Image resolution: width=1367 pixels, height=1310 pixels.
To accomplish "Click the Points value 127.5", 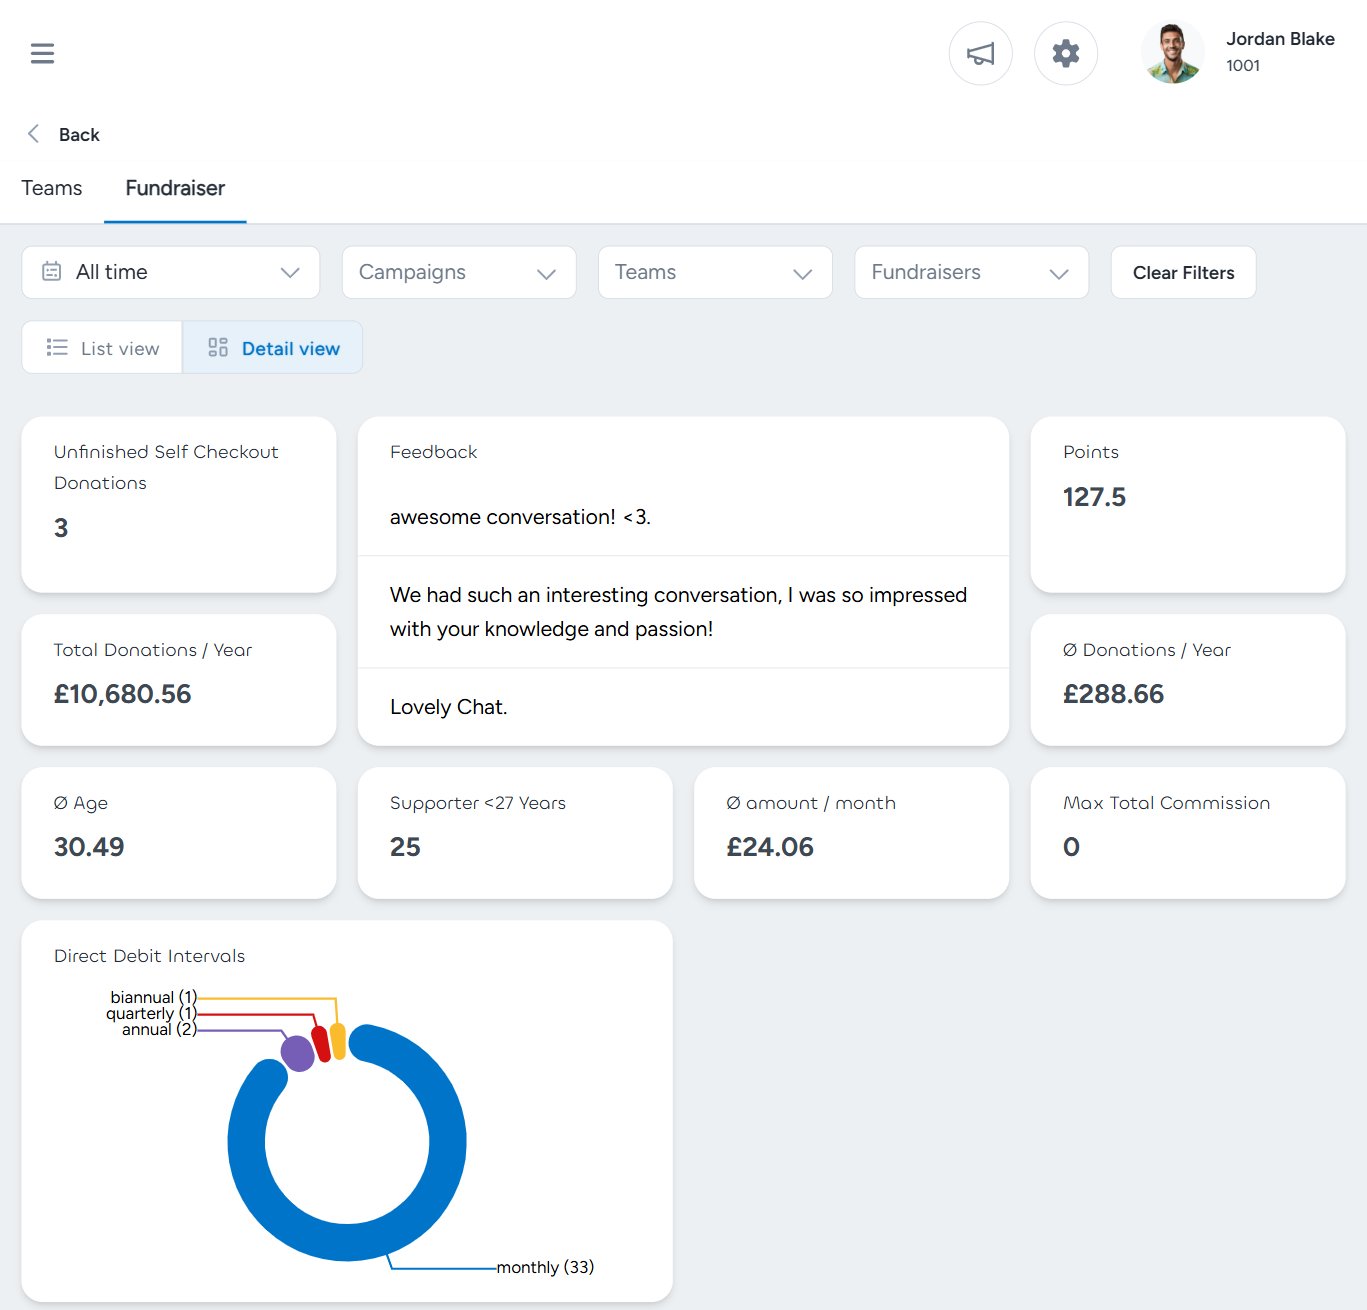I will (1094, 497).
